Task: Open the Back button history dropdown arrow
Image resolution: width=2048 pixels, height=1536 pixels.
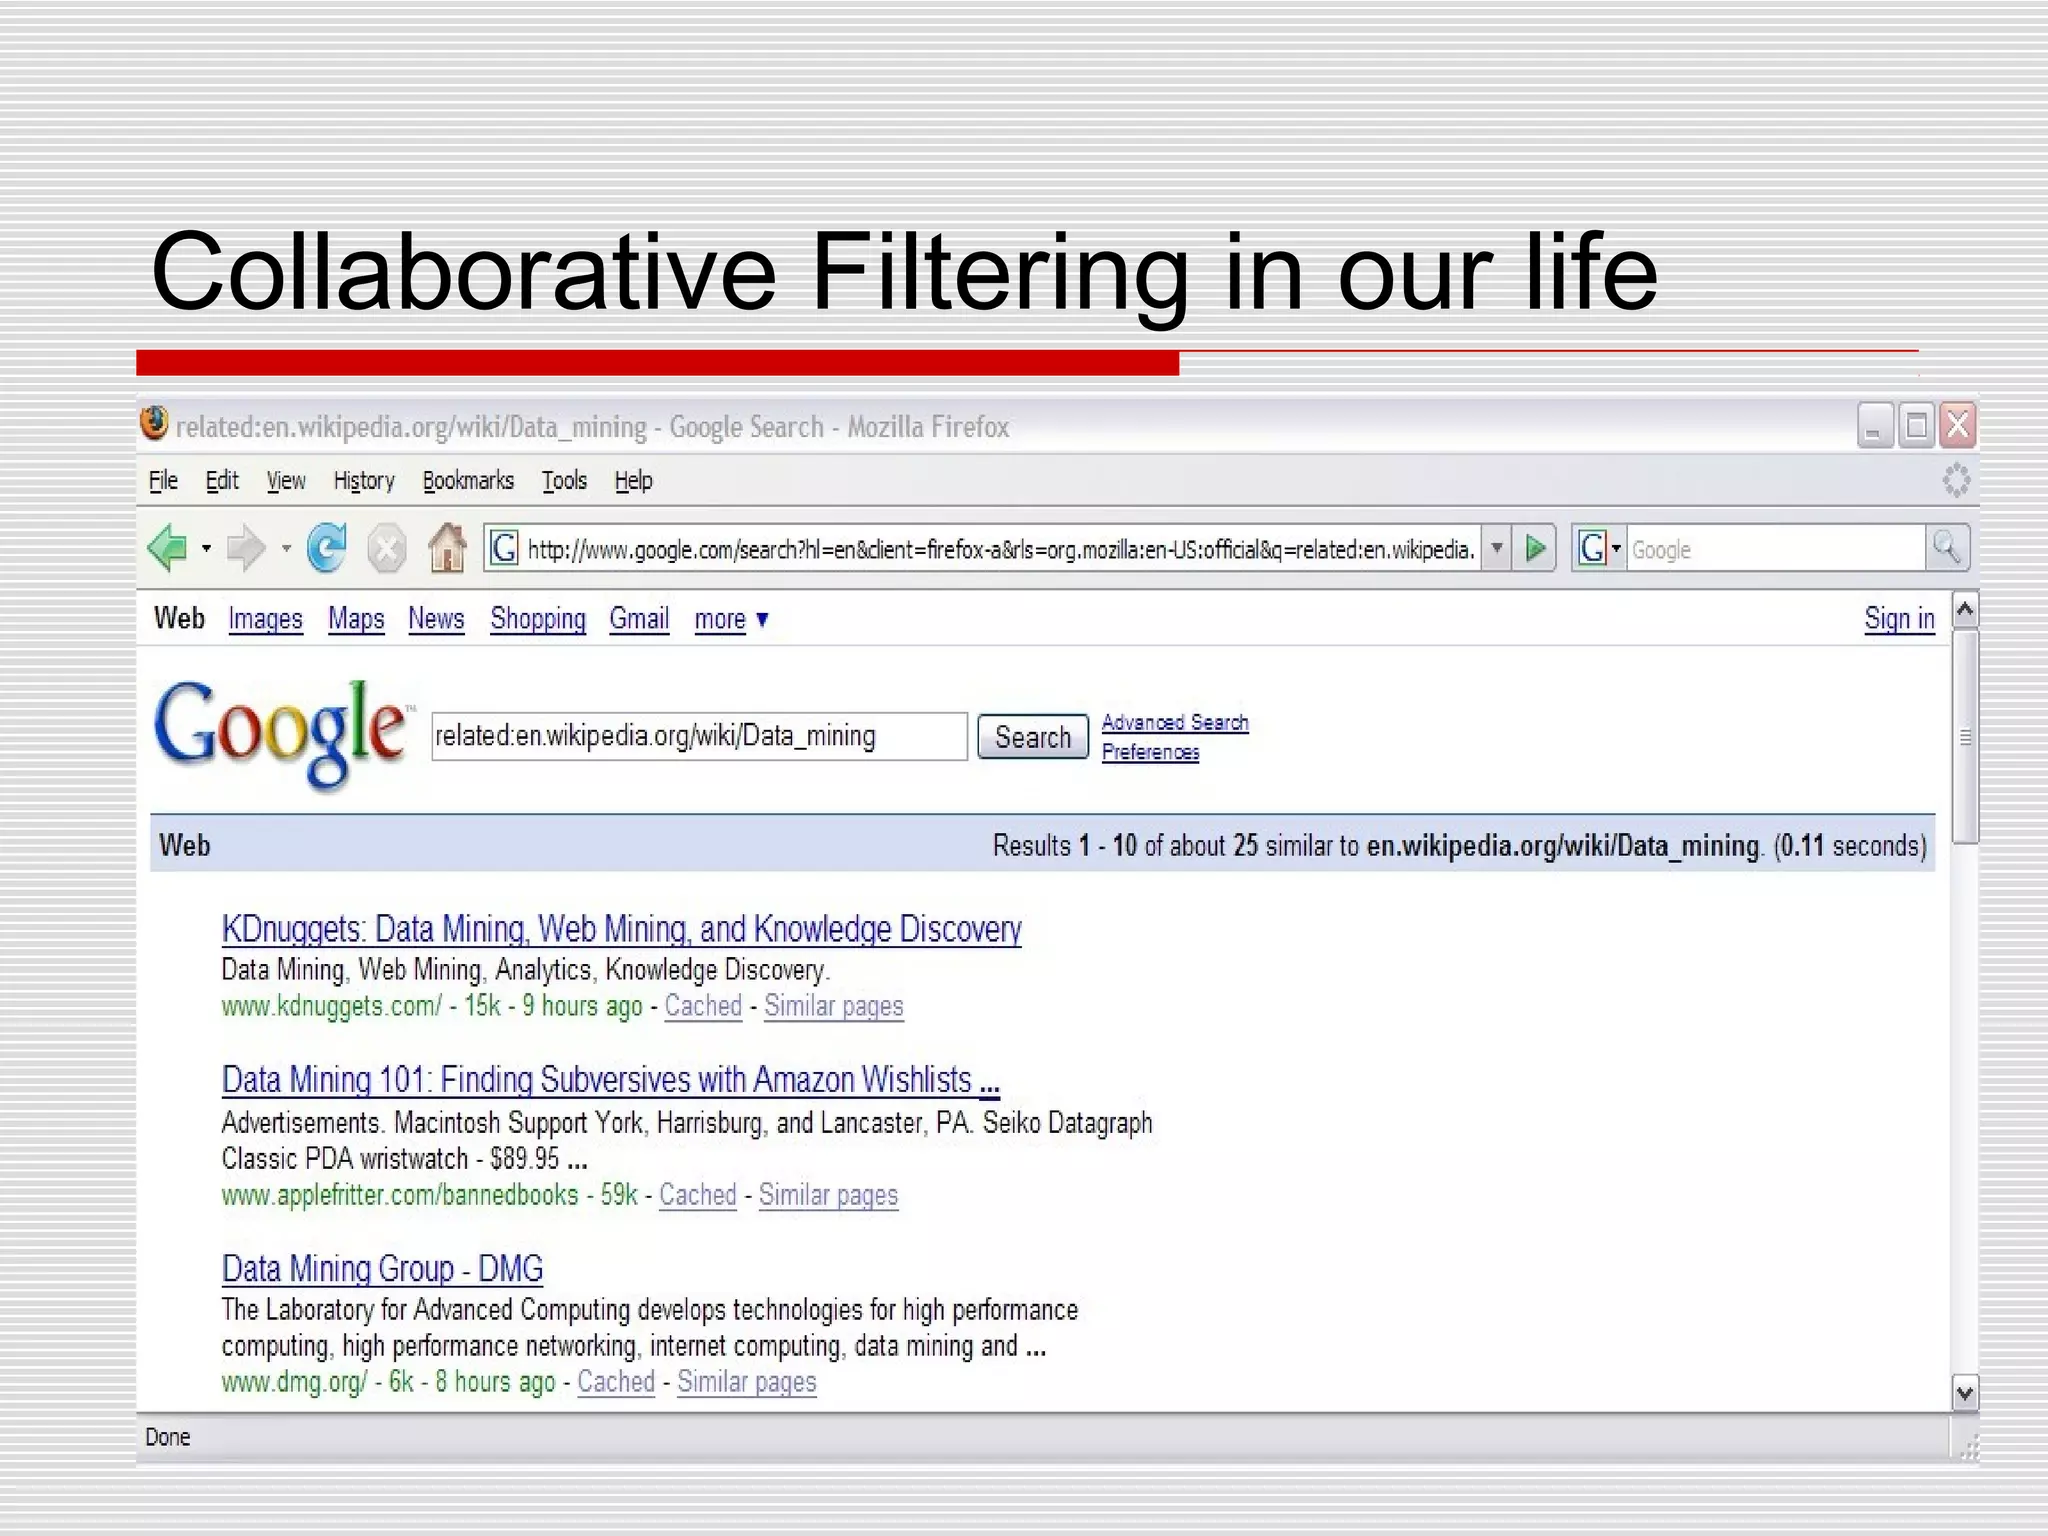Action: pyautogui.click(x=206, y=548)
